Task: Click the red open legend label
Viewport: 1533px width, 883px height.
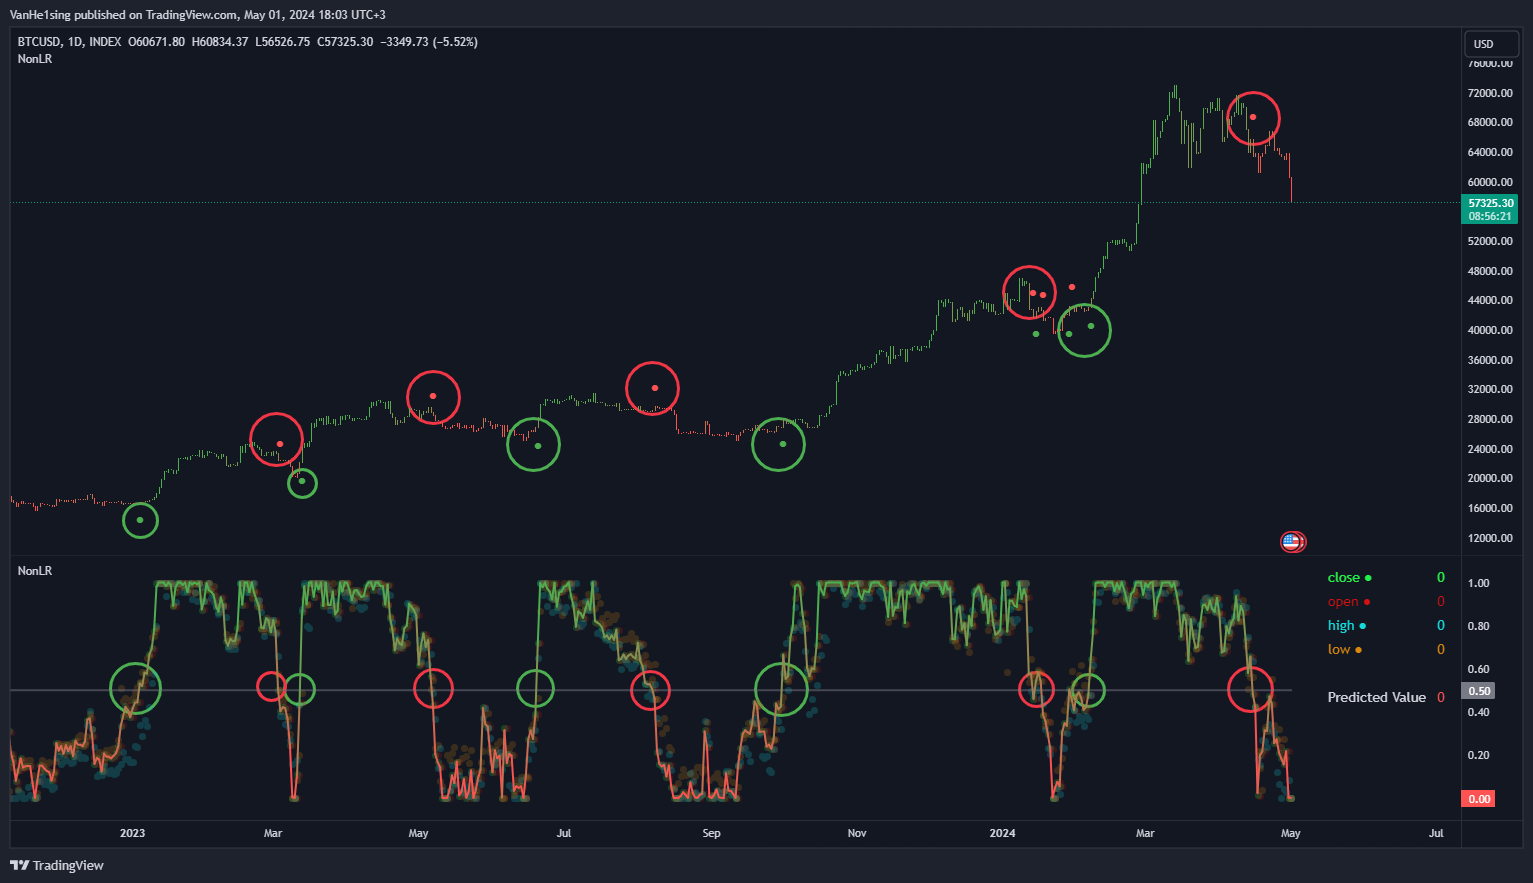Action: coord(1349,601)
